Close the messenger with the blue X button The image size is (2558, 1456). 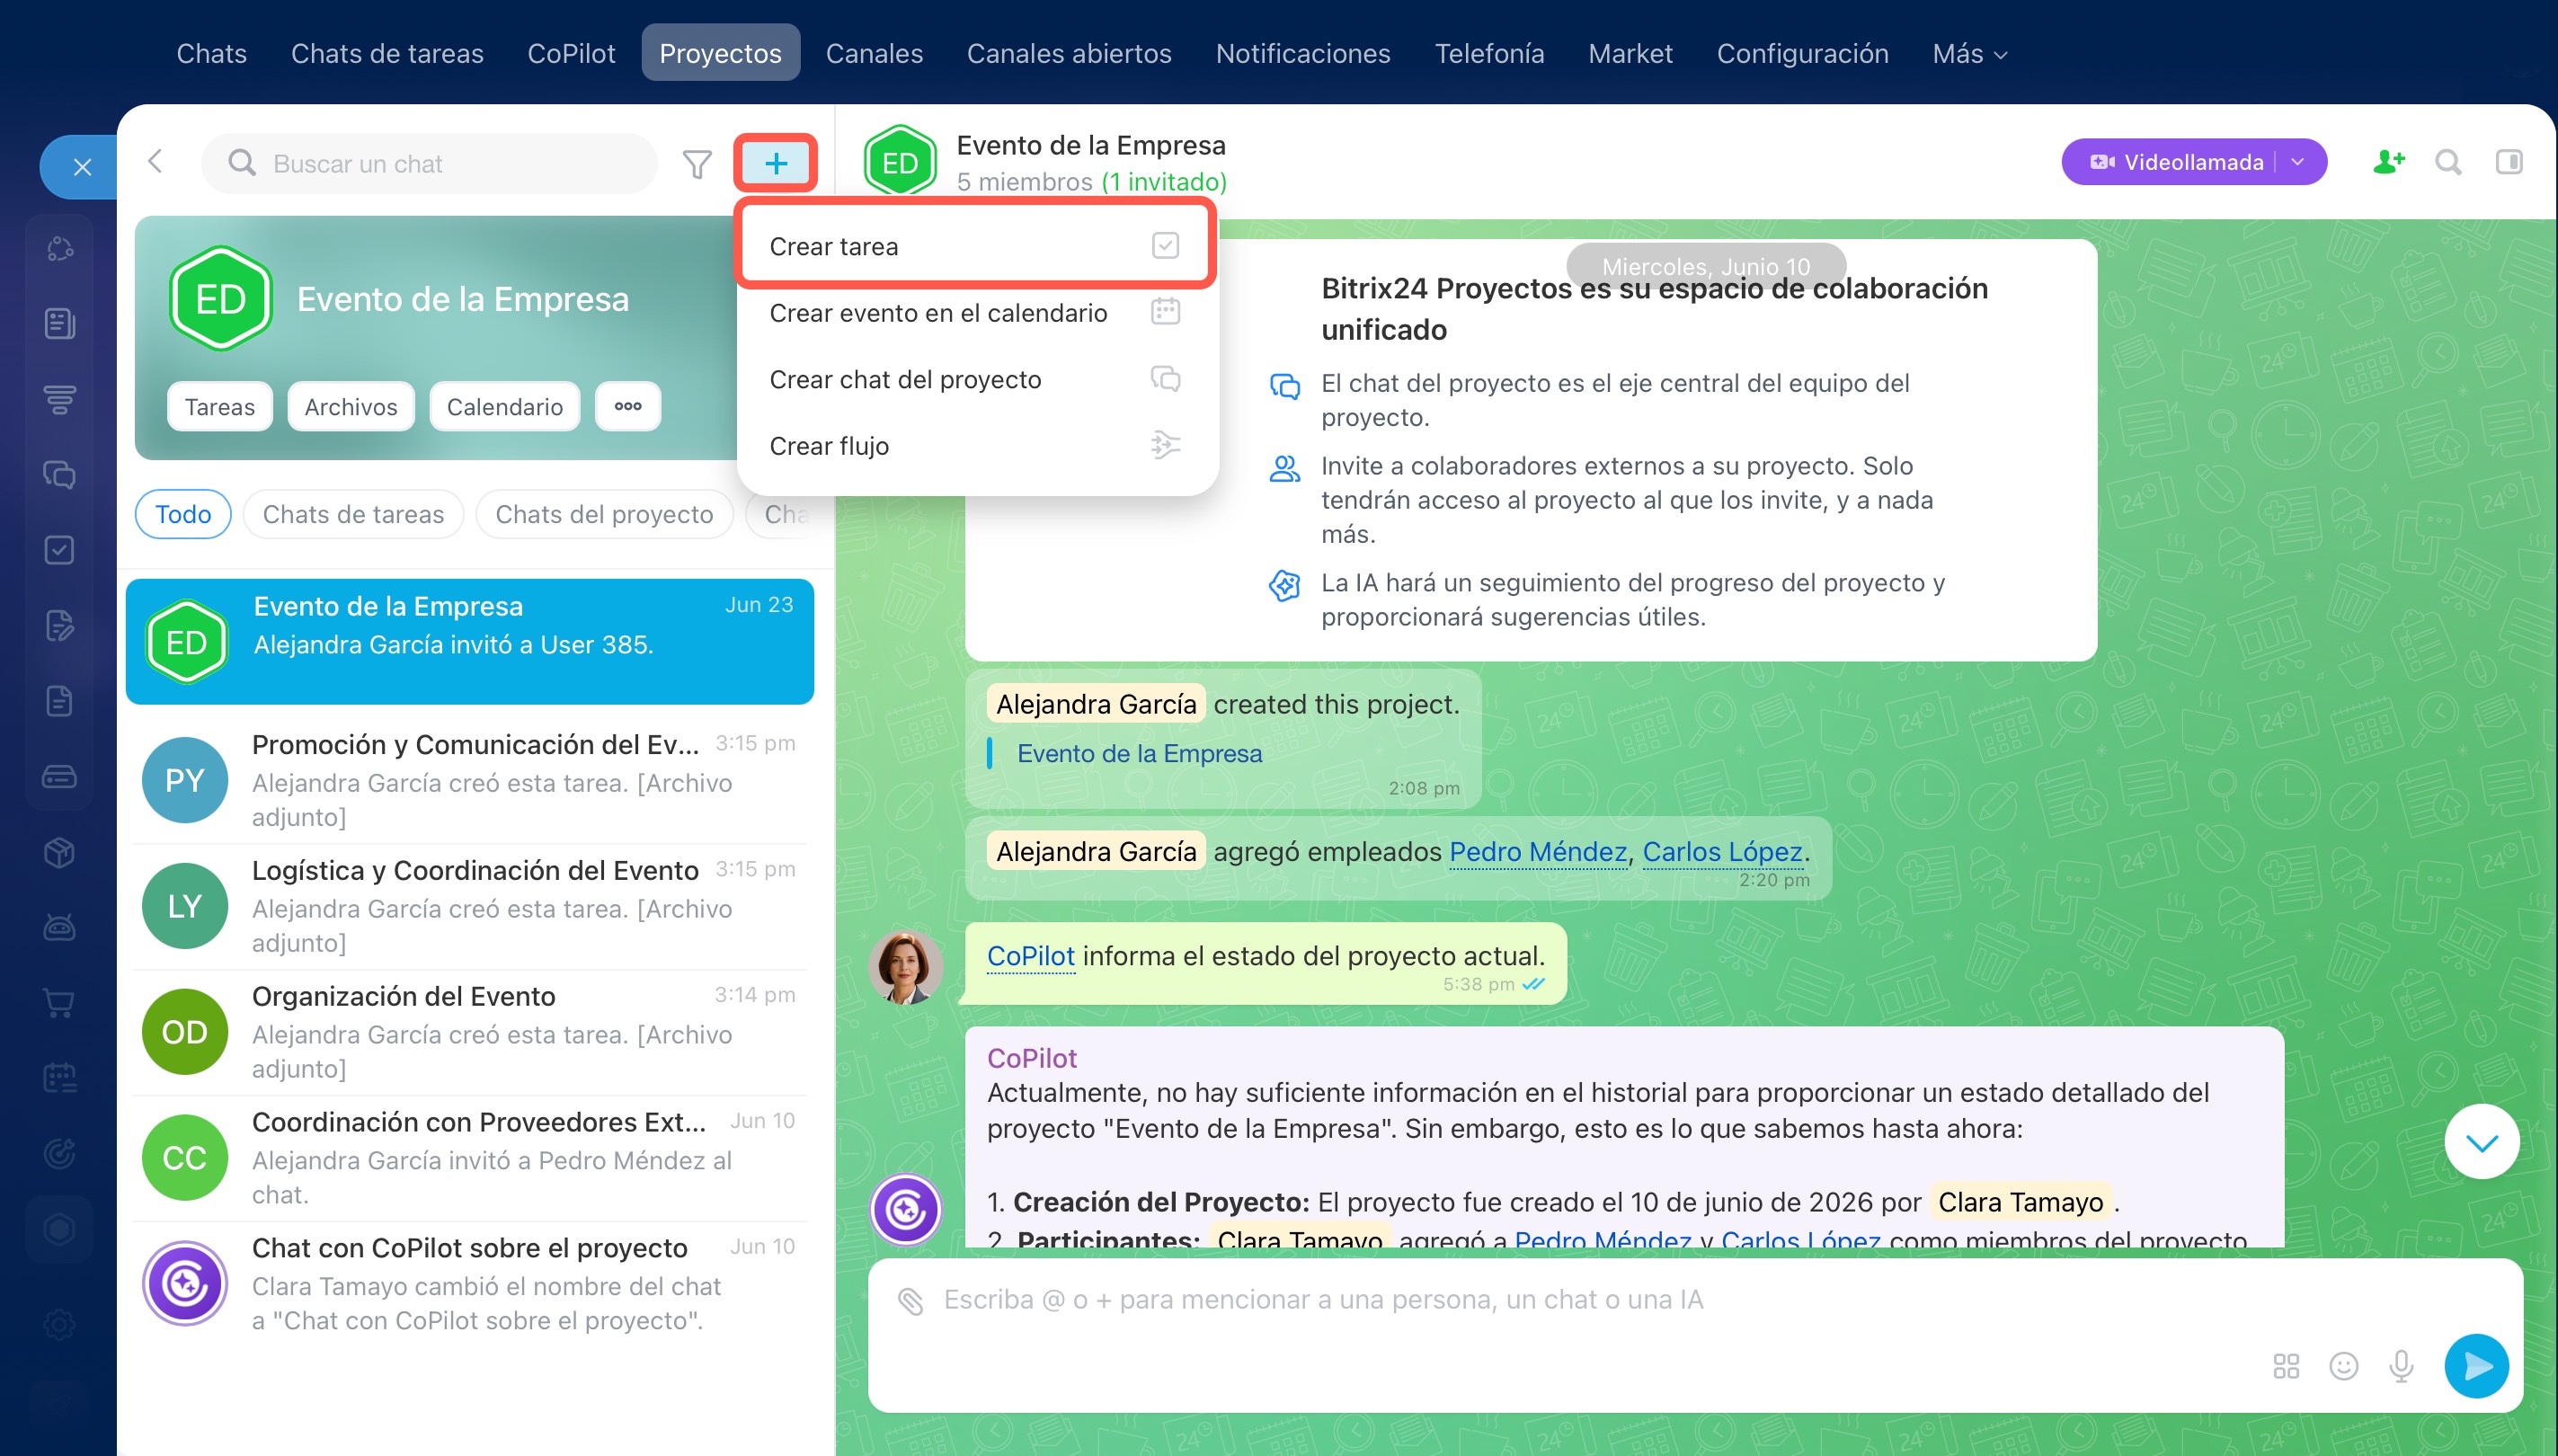coord(82,167)
